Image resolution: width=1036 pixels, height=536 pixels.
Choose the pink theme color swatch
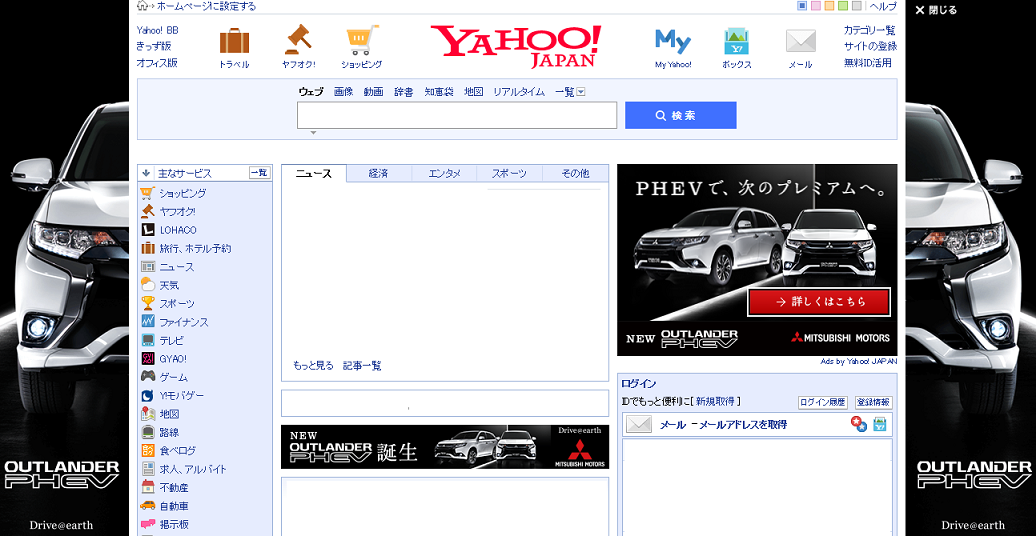(x=816, y=6)
